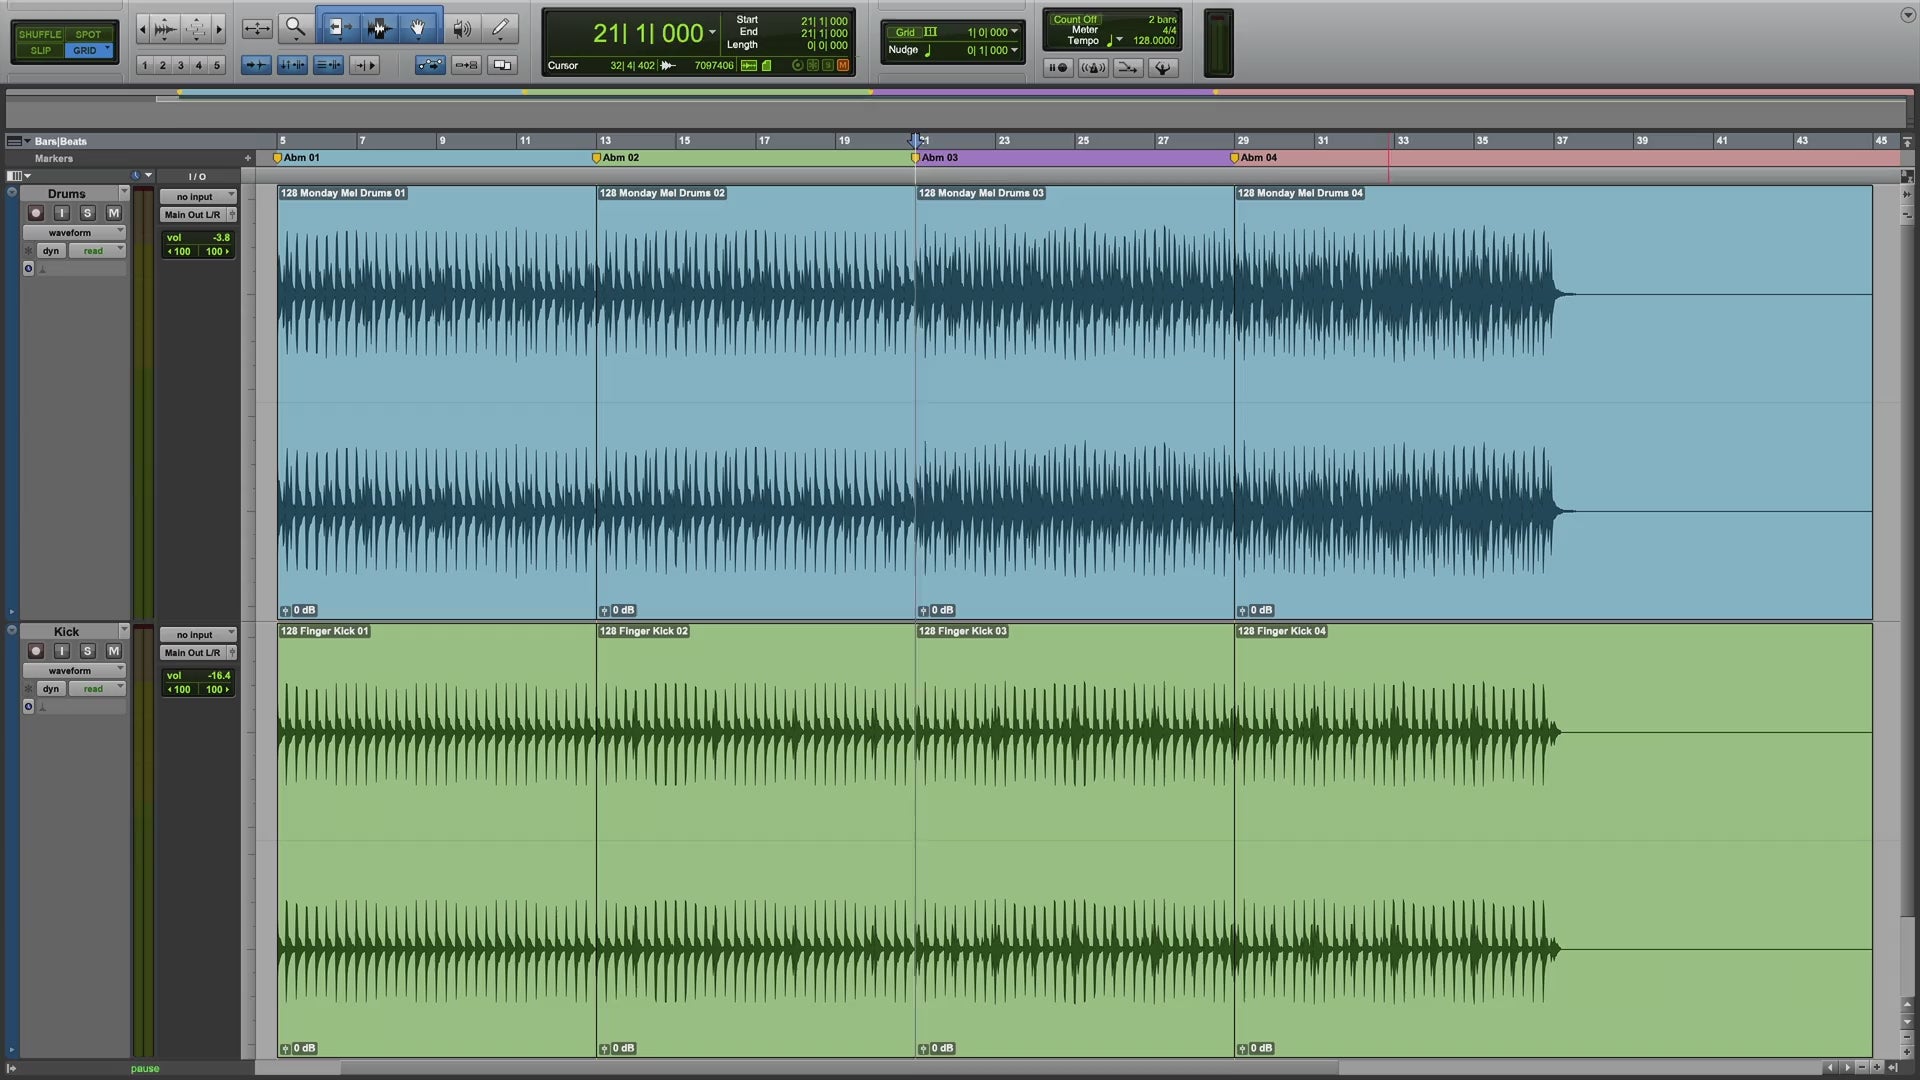
Task: Click the Drums dyn button
Action: (51, 251)
